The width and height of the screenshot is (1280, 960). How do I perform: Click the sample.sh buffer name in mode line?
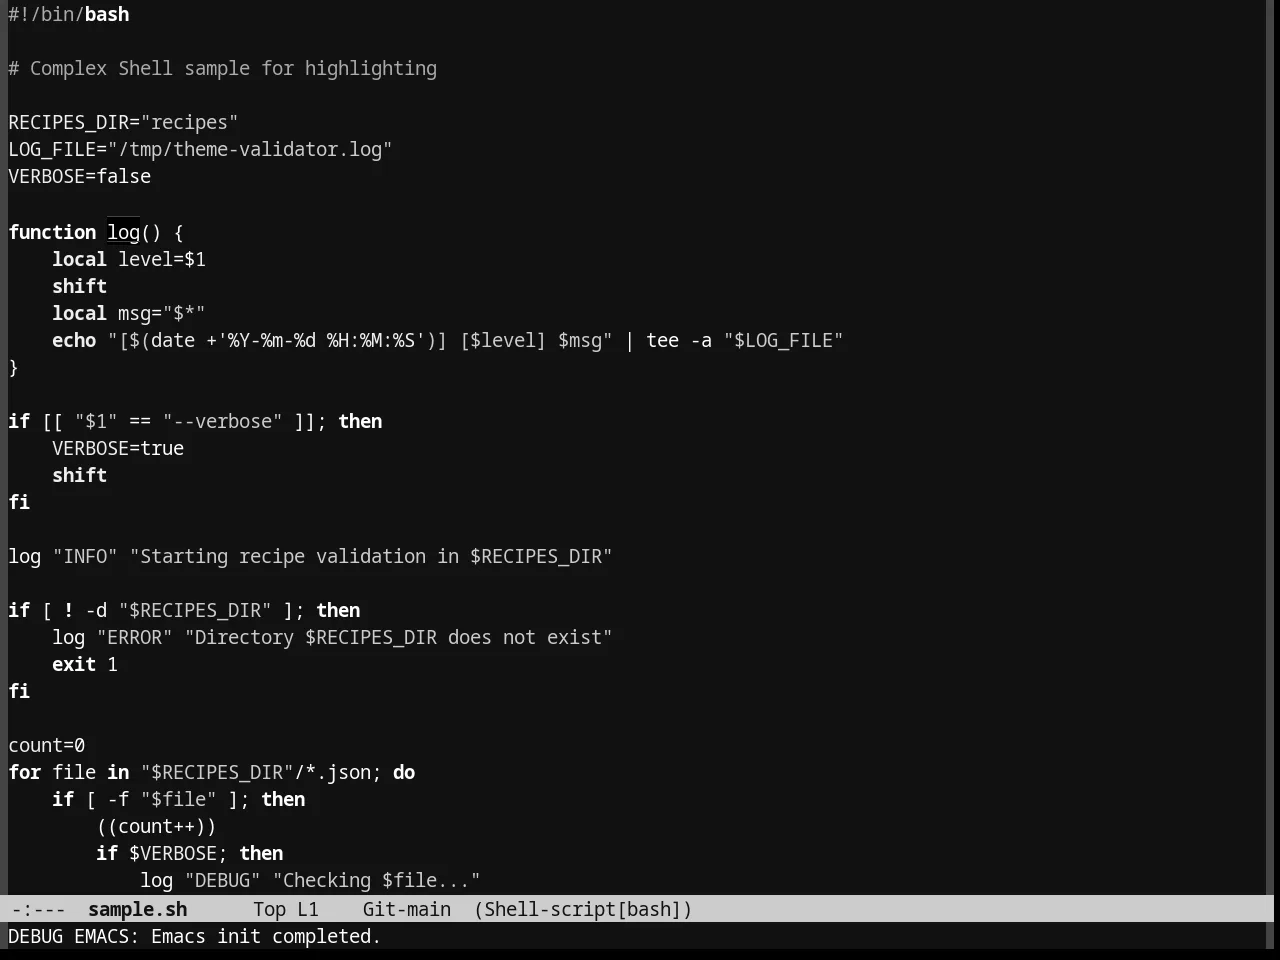(x=137, y=909)
